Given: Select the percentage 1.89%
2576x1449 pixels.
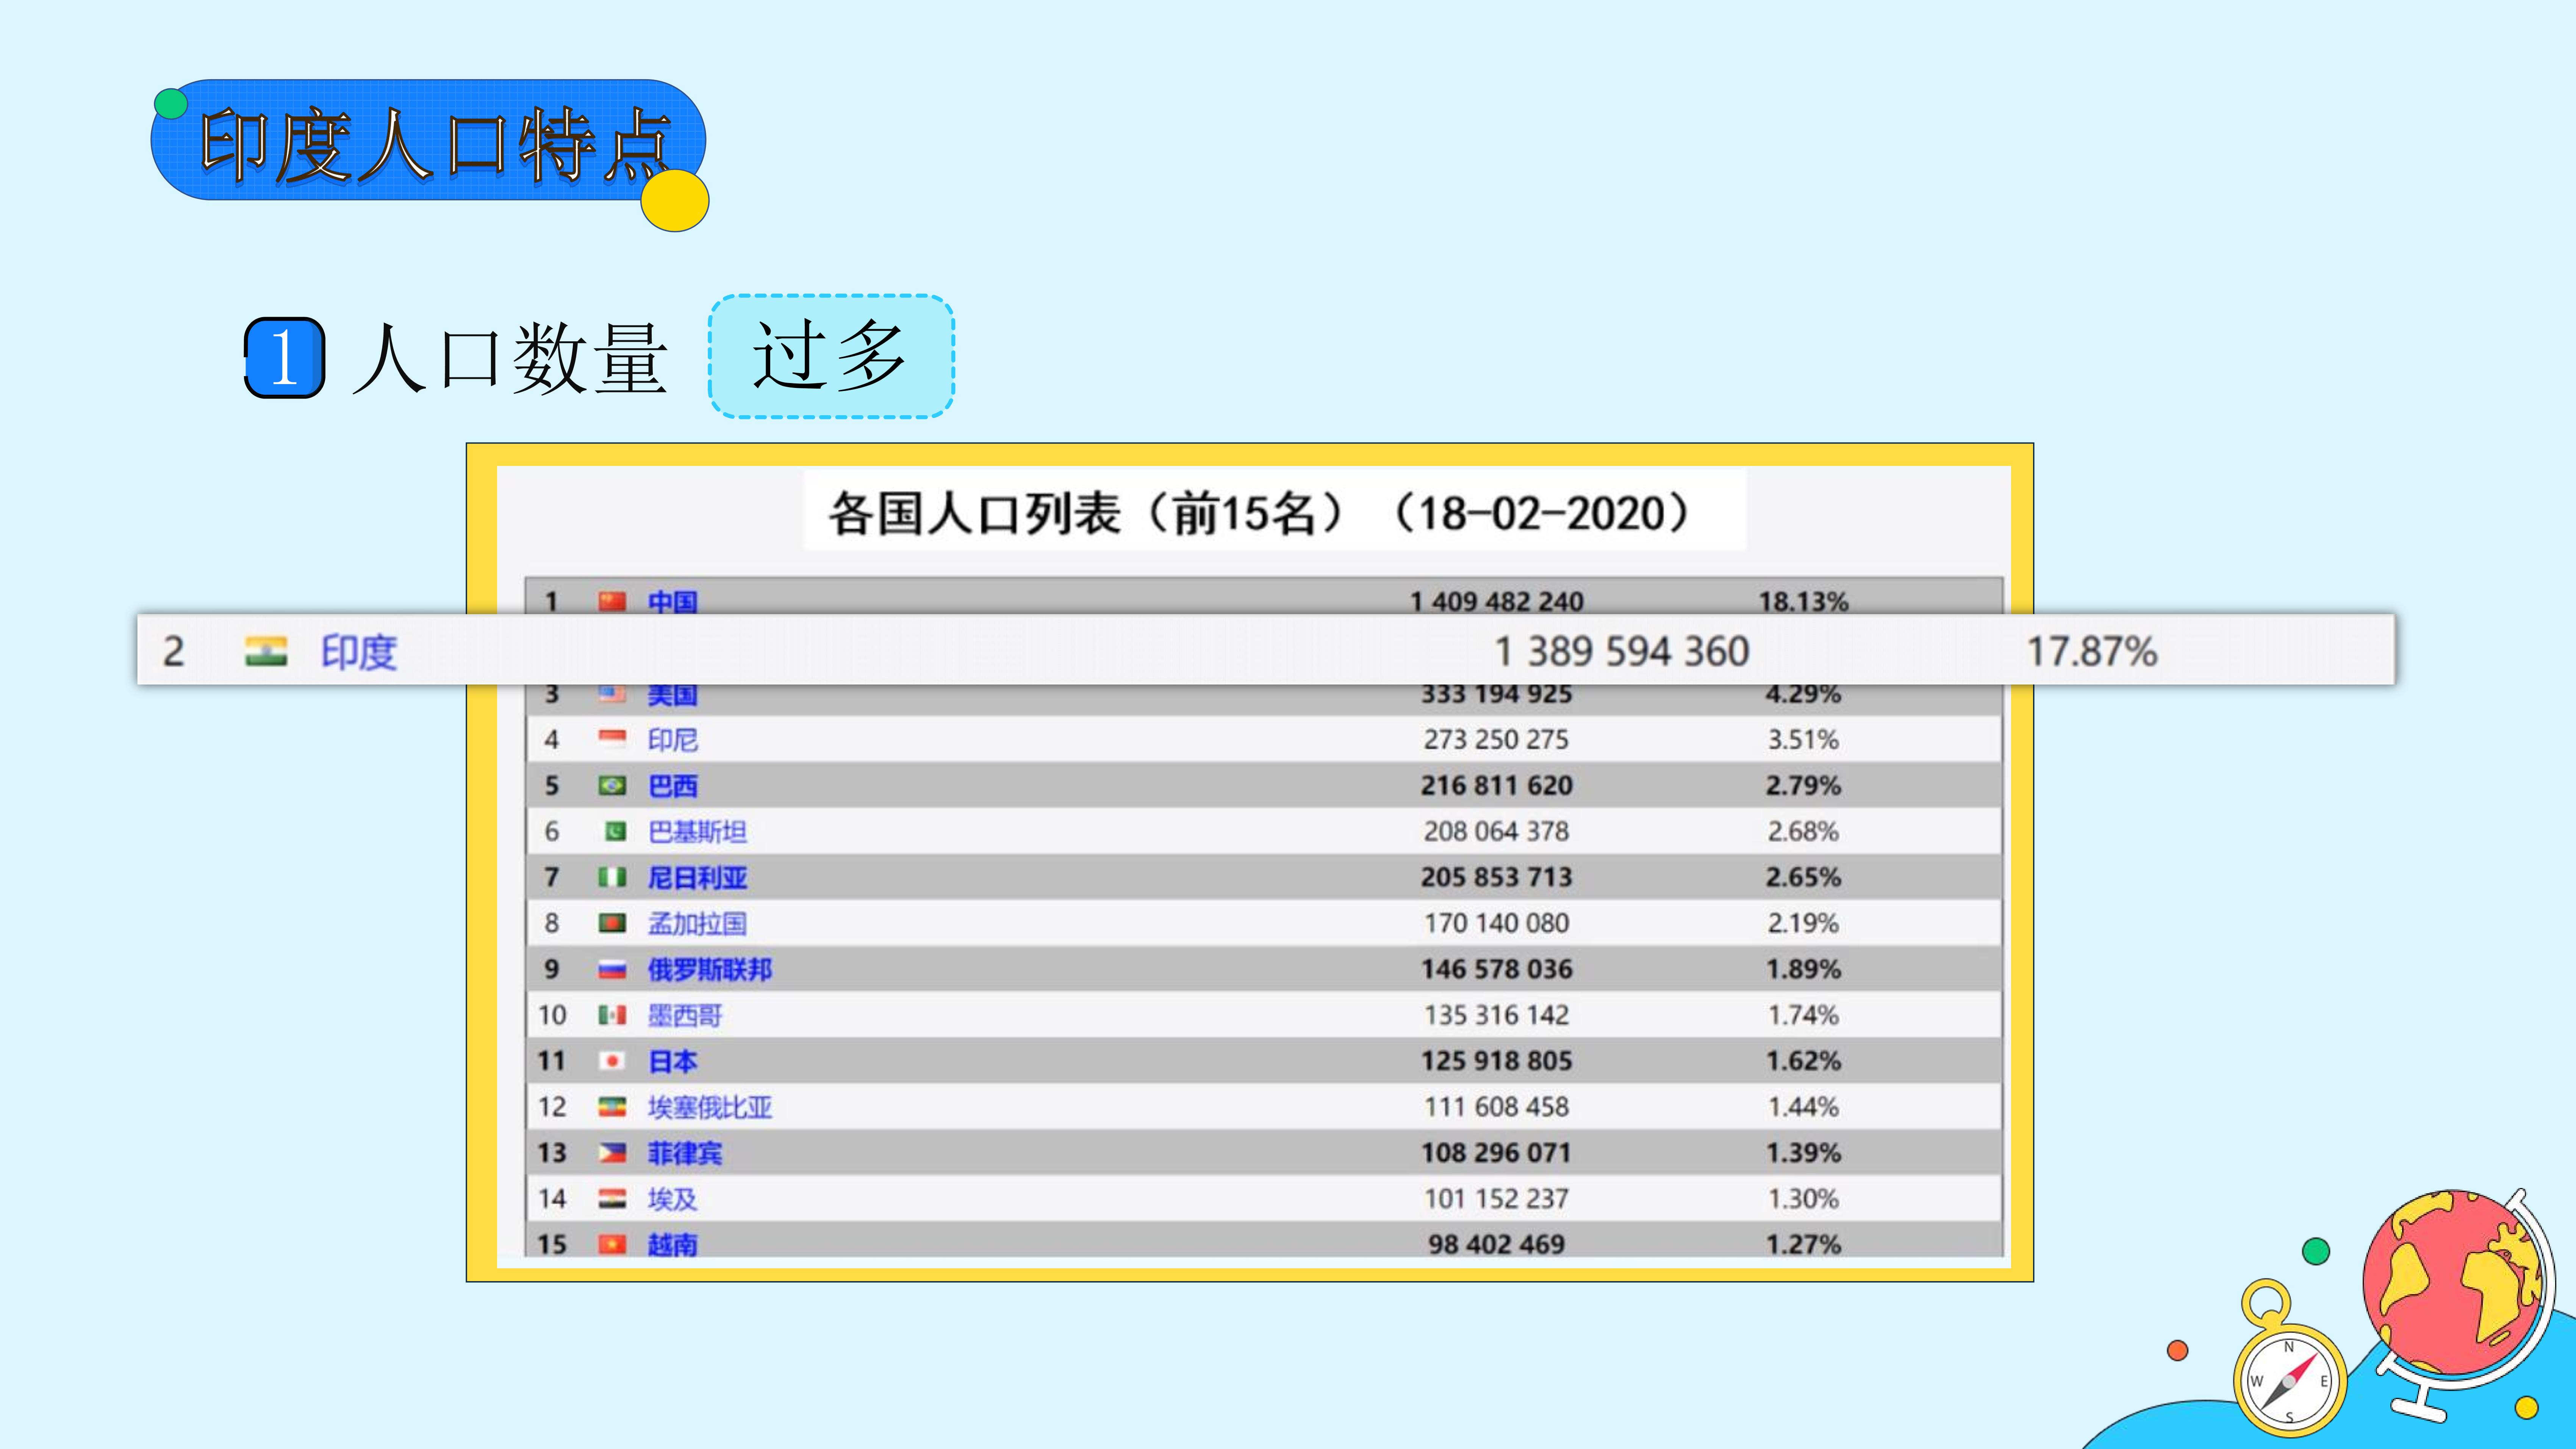Looking at the screenshot, I should click(x=1803, y=970).
